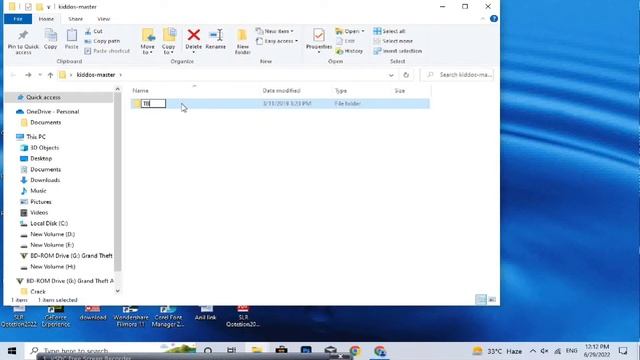Open Desktop in navigation pane
Screen dimensions: 640x360
coord(41,158)
